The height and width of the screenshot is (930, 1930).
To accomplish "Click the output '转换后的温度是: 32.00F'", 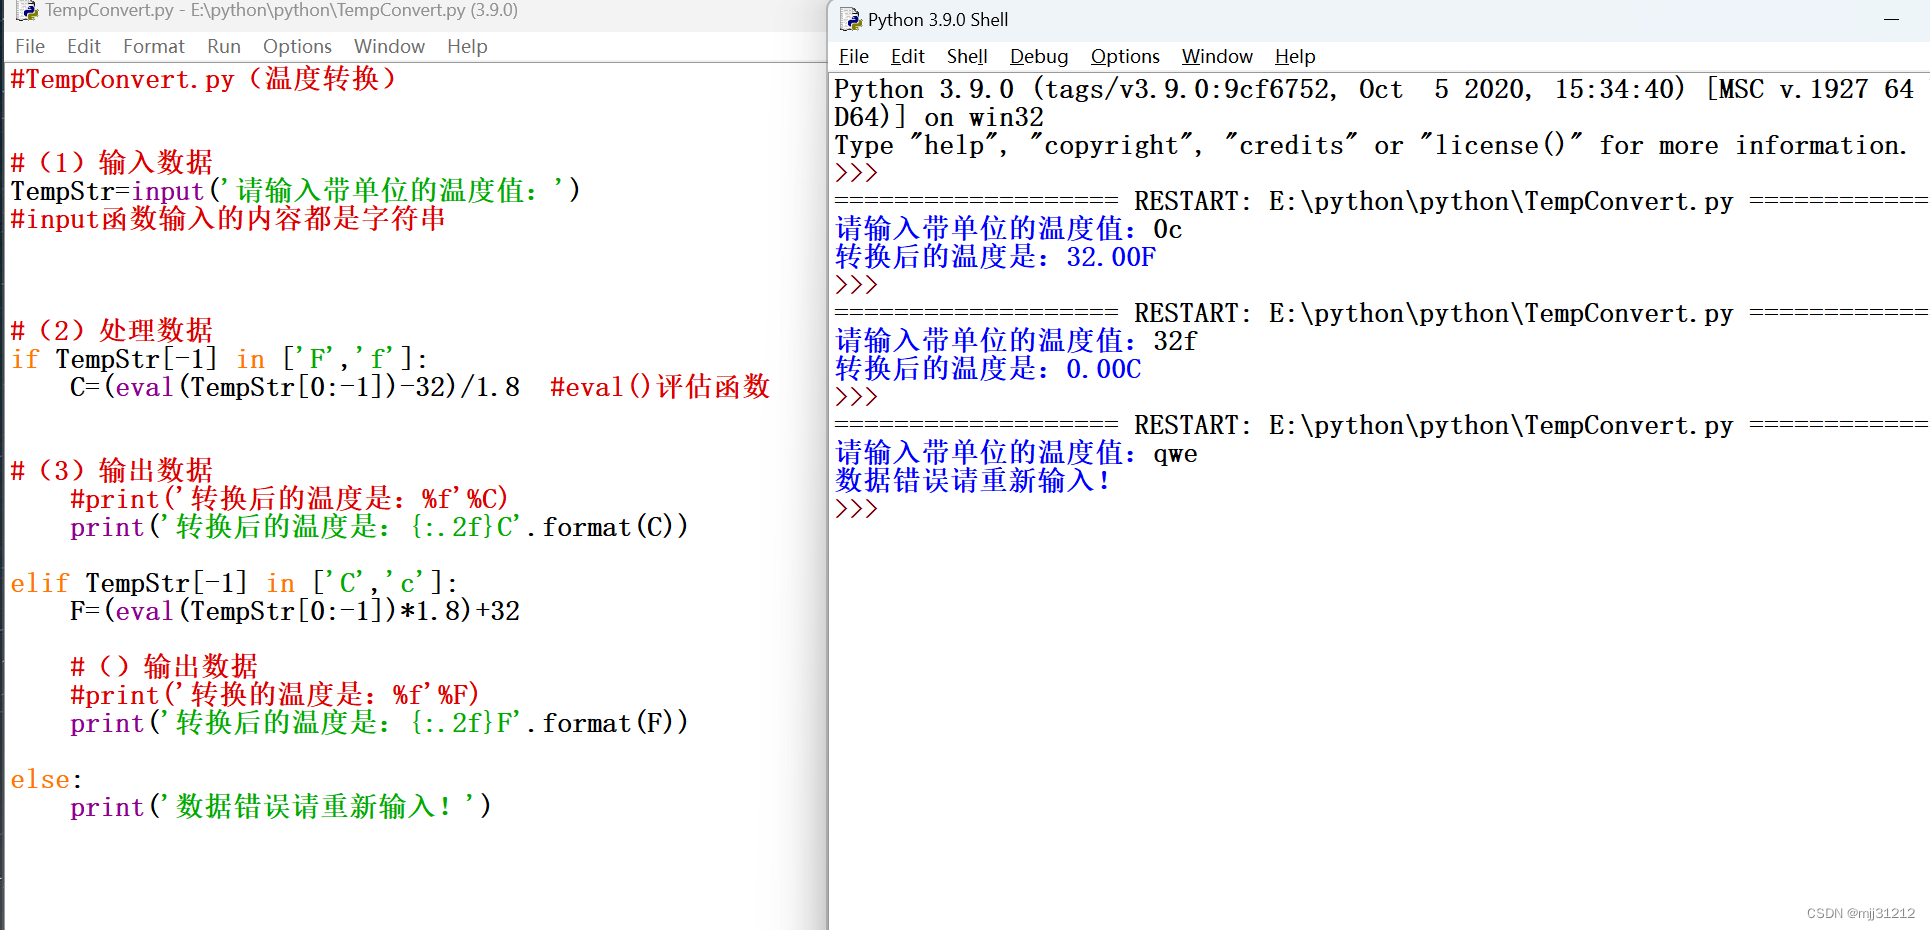I will click(995, 257).
